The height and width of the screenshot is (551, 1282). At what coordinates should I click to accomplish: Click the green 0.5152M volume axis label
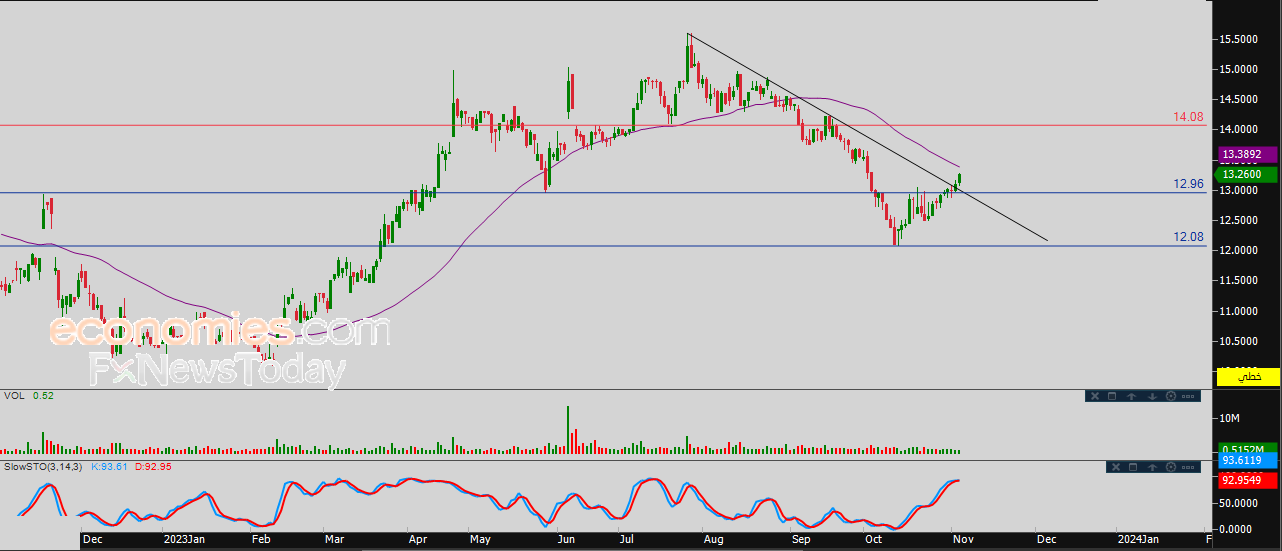[x=1248, y=448]
